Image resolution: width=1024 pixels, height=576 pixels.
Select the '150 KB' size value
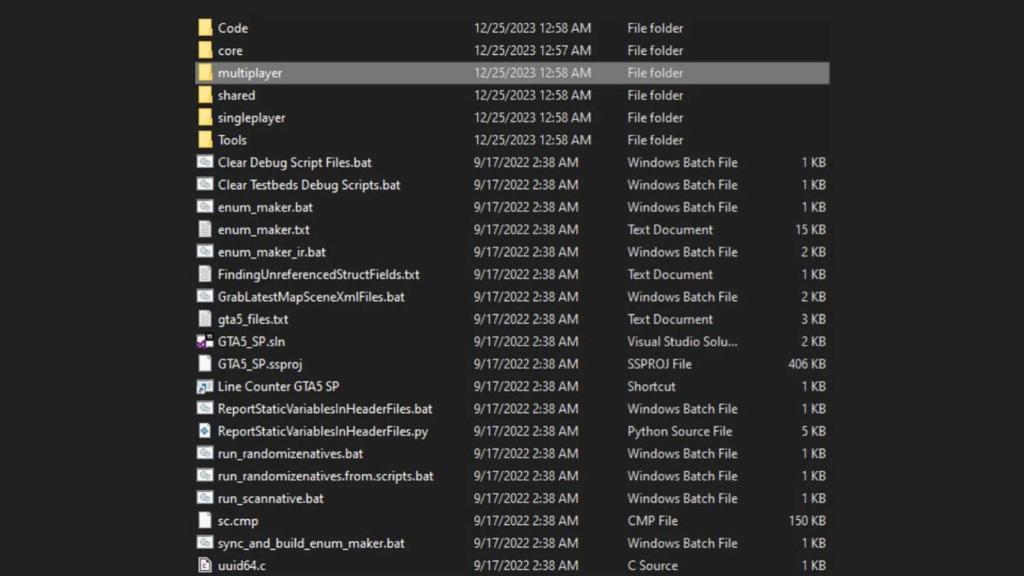click(807, 521)
